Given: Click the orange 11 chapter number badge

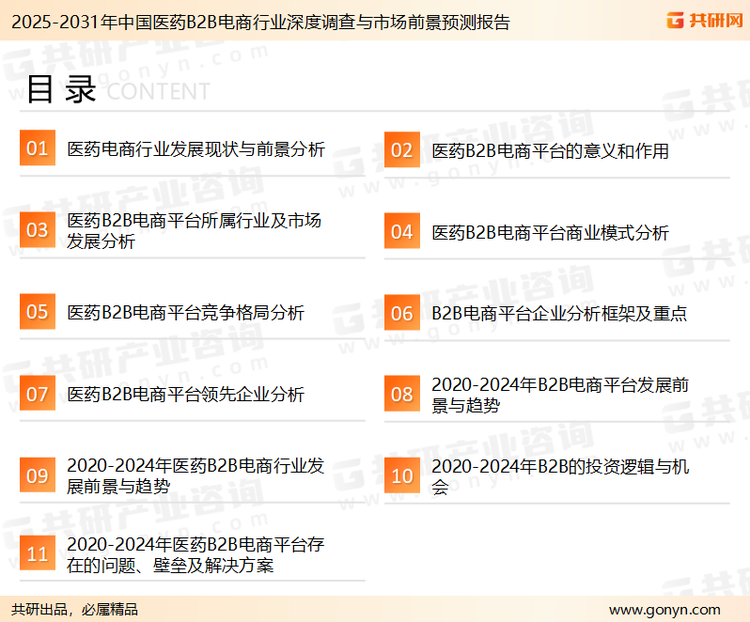Looking at the screenshot, I should 37,554.
